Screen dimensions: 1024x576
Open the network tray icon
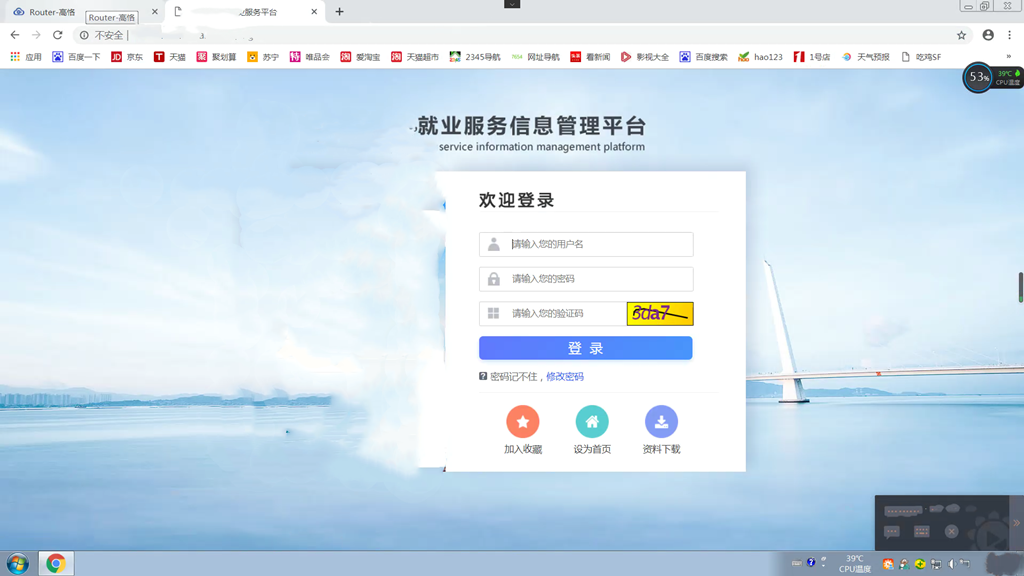coord(936,564)
